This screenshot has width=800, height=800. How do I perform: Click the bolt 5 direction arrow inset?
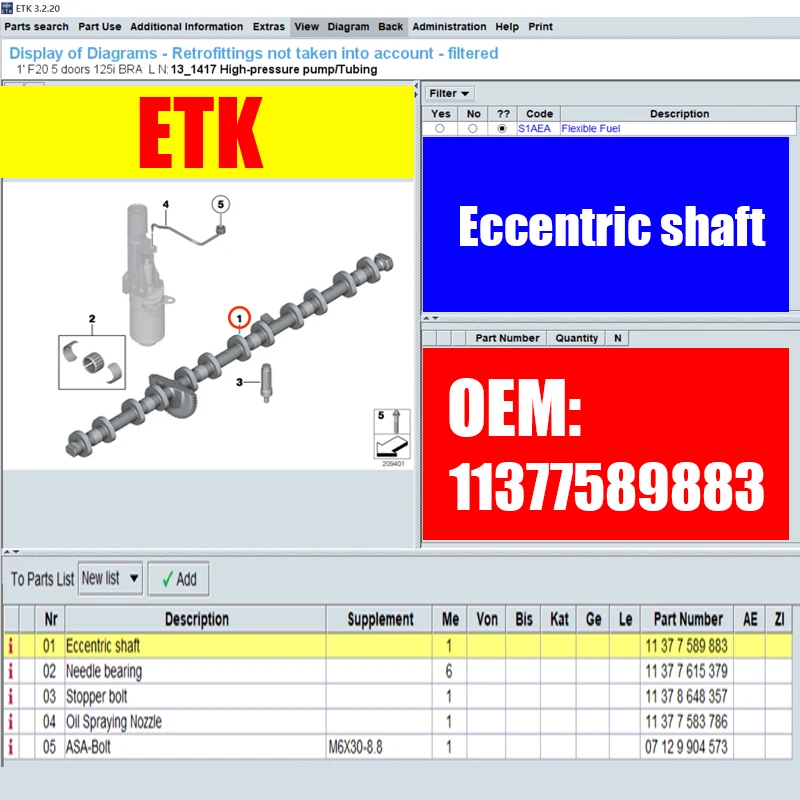coord(392,434)
